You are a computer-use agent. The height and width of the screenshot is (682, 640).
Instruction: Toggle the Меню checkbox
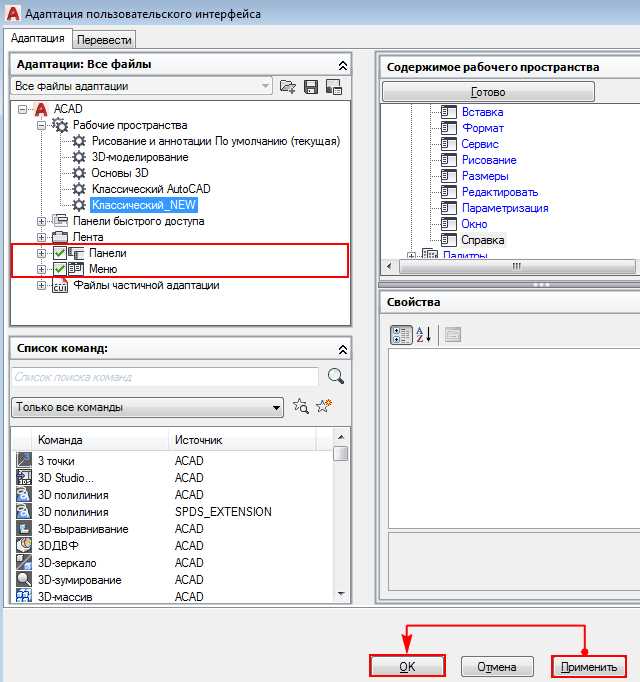coord(60,269)
